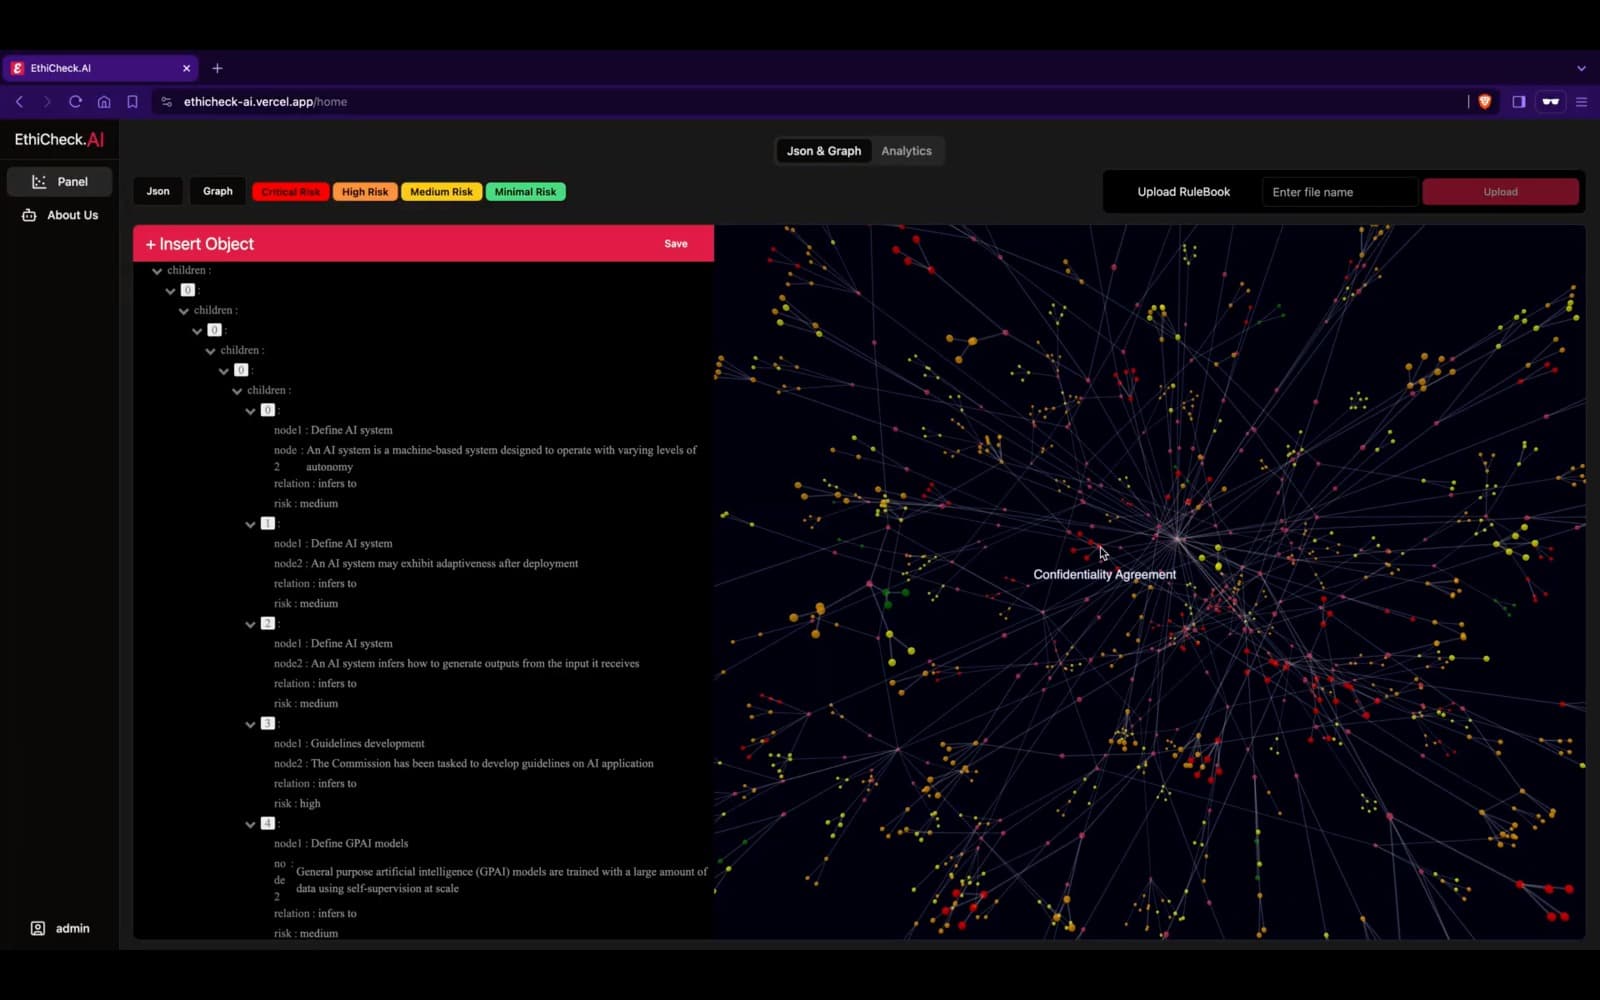The height and width of the screenshot is (1000, 1600).
Task: Toggle the browser sidebar panel icon
Action: pyautogui.click(x=1518, y=101)
